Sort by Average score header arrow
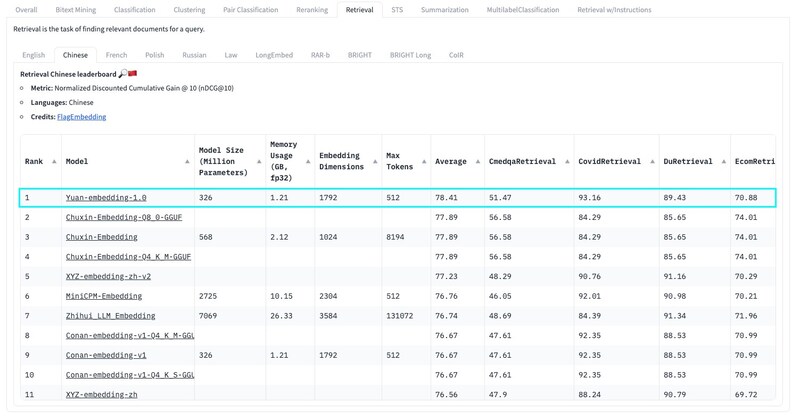 coord(478,161)
